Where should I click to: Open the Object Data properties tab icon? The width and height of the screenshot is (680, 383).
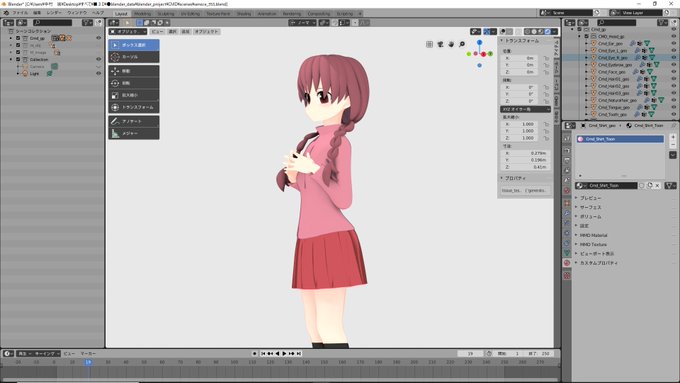click(x=567, y=253)
